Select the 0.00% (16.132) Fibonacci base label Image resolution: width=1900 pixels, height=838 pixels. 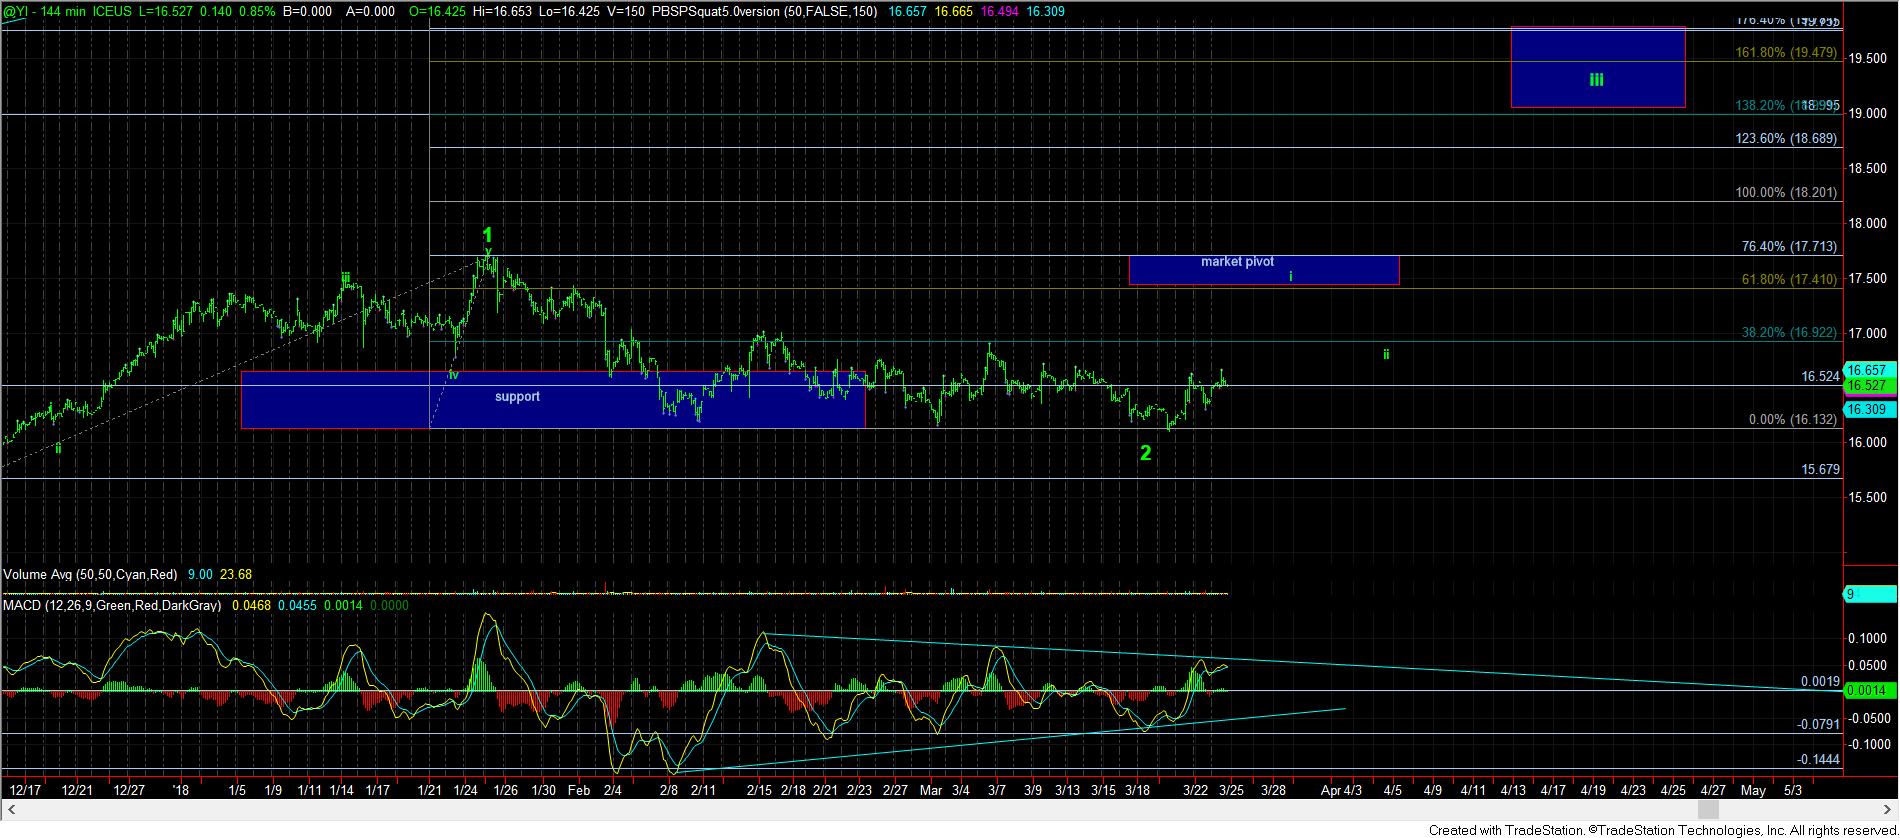1792,420
